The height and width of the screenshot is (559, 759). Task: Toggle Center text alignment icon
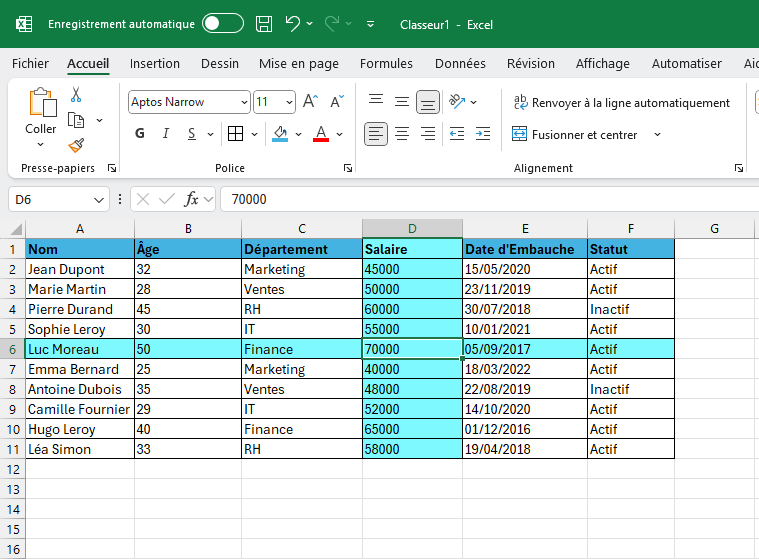pyautogui.click(x=402, y=134)
